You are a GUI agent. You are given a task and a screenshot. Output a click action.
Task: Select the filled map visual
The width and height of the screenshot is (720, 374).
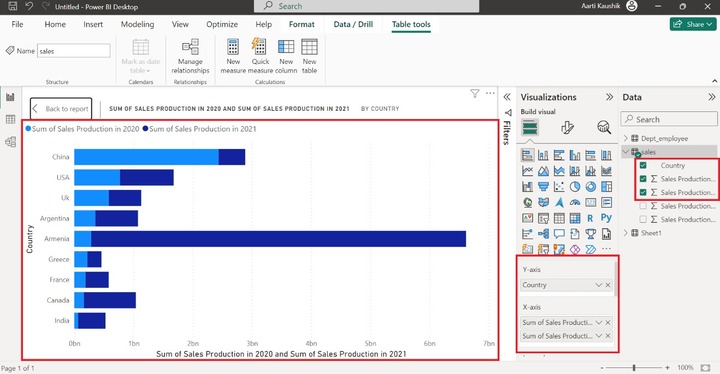pyautogui.click(x=543, y=202)
